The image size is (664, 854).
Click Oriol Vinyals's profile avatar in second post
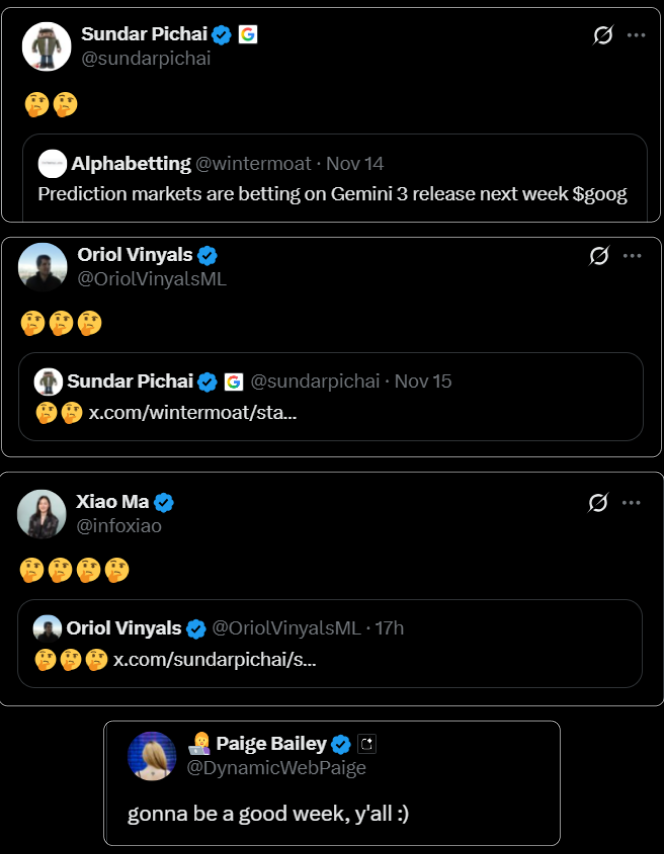[43, 266]
